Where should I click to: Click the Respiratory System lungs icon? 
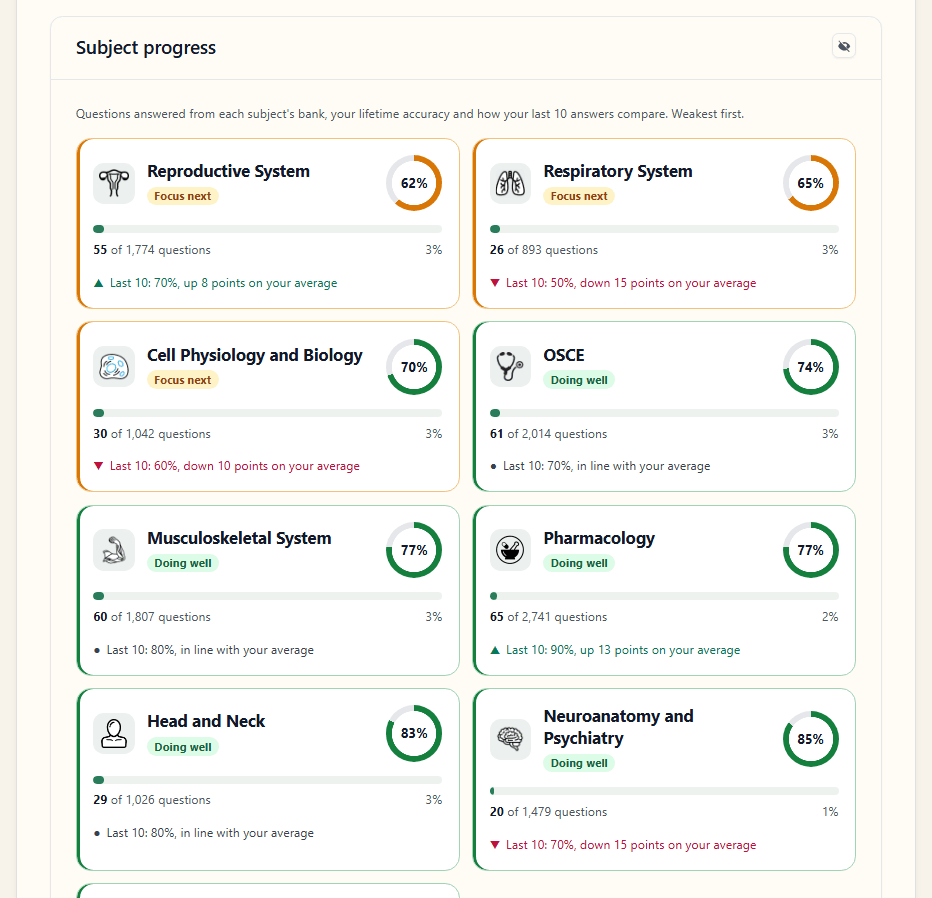tap(511, 184)
